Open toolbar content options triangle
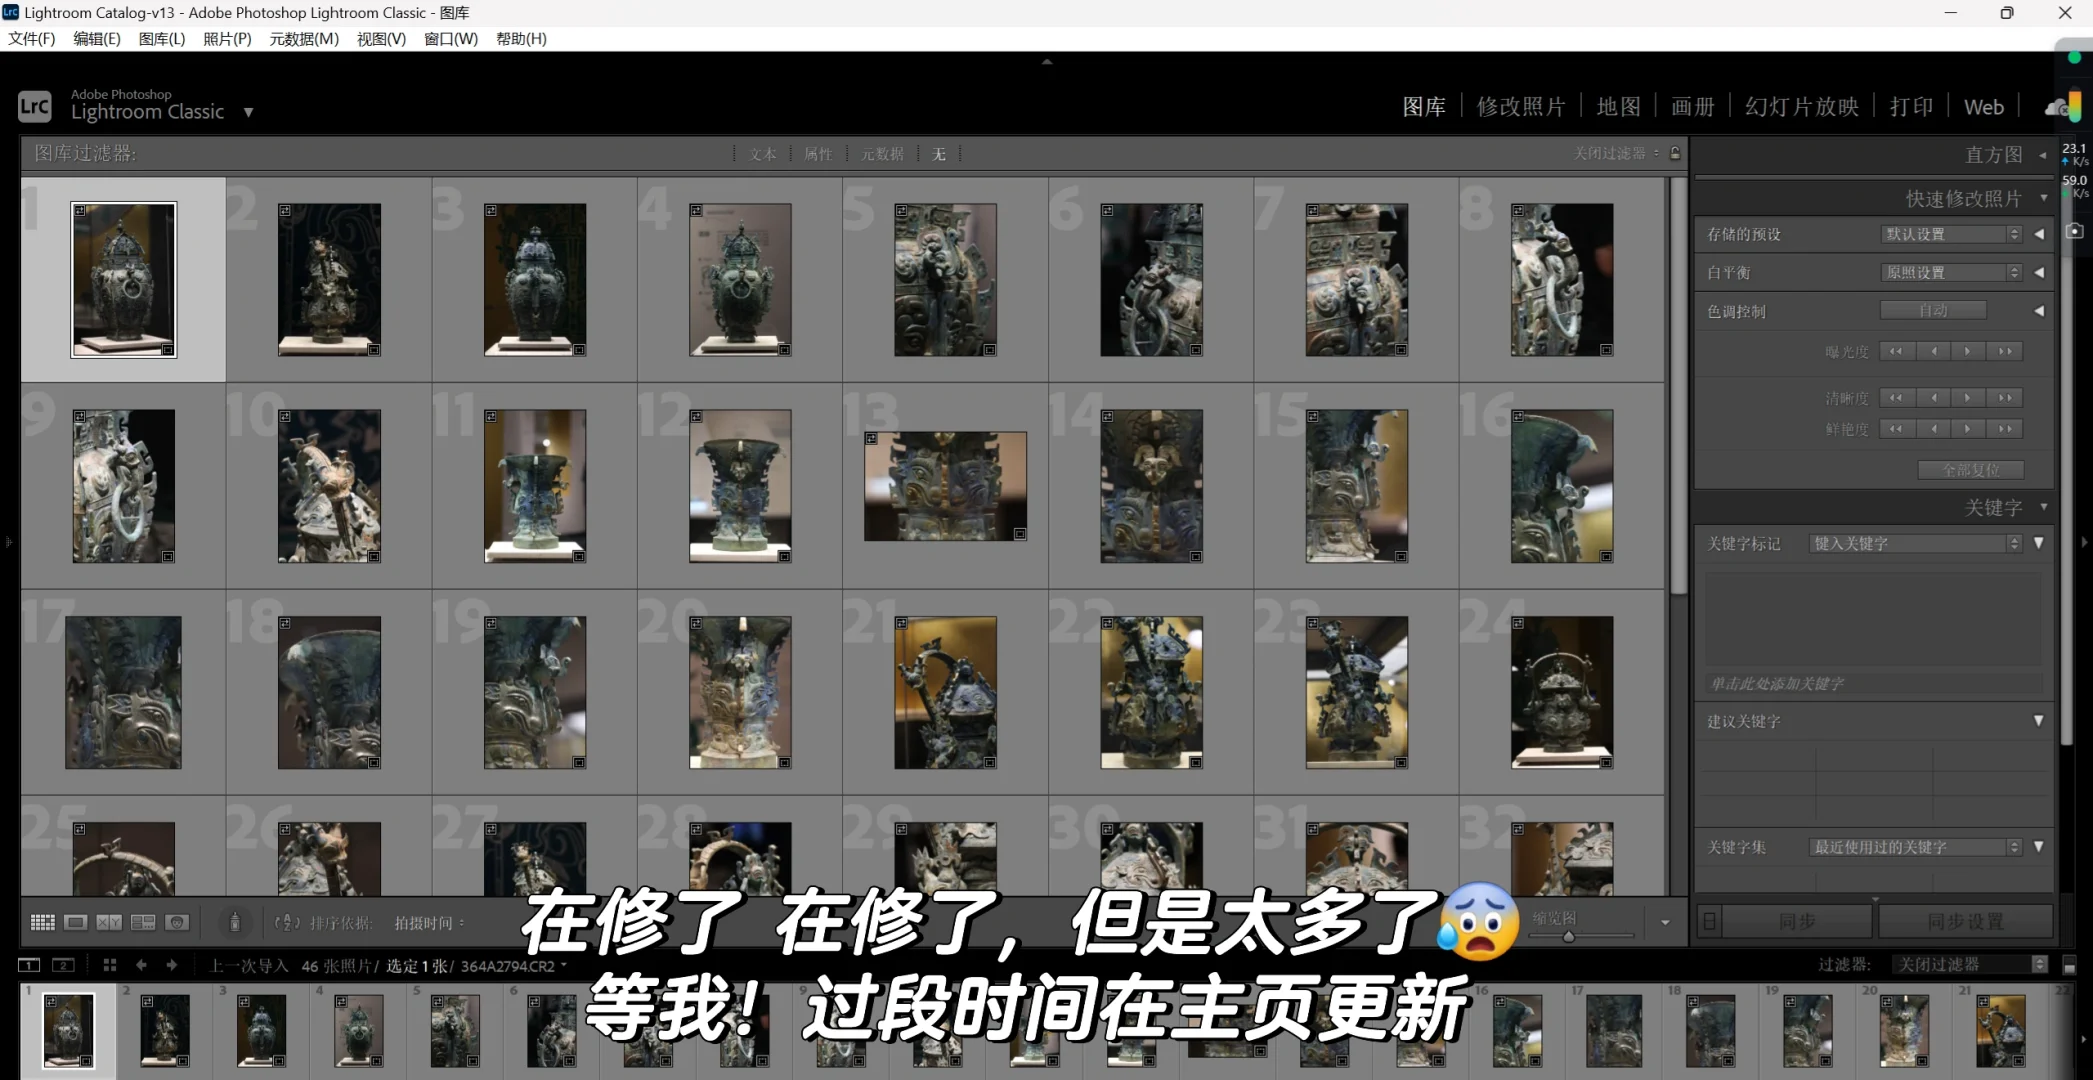 point(1665,922)
